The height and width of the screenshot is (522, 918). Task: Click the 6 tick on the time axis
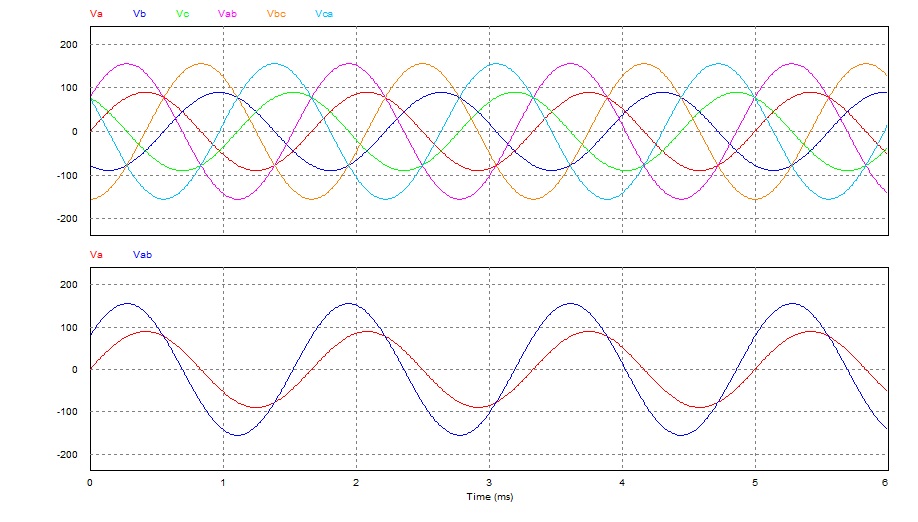[885, 483]
